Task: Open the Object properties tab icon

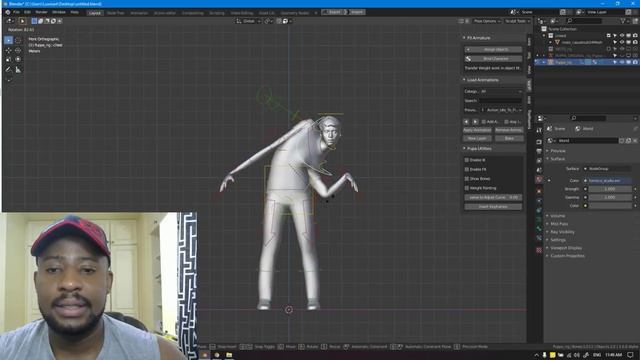Action: click(539, 191)
